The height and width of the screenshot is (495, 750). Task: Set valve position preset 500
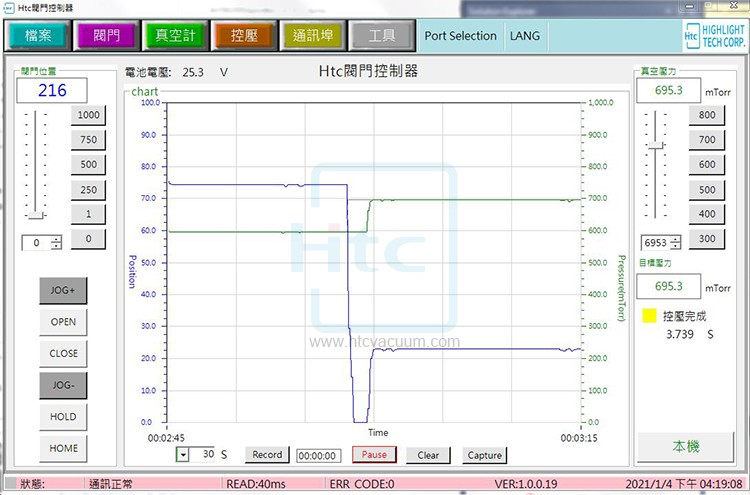(x=88, y=165)
